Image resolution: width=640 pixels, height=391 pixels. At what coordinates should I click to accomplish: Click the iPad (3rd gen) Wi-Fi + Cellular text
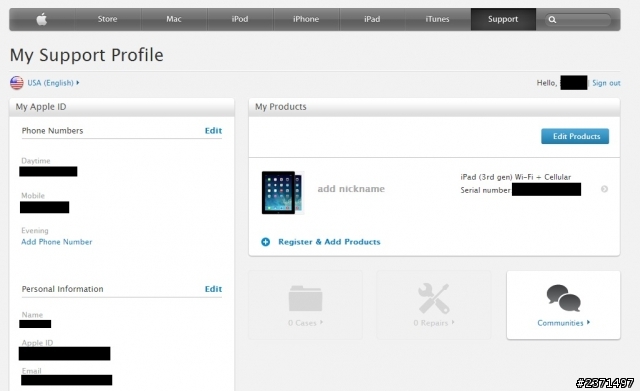(516, 177)
